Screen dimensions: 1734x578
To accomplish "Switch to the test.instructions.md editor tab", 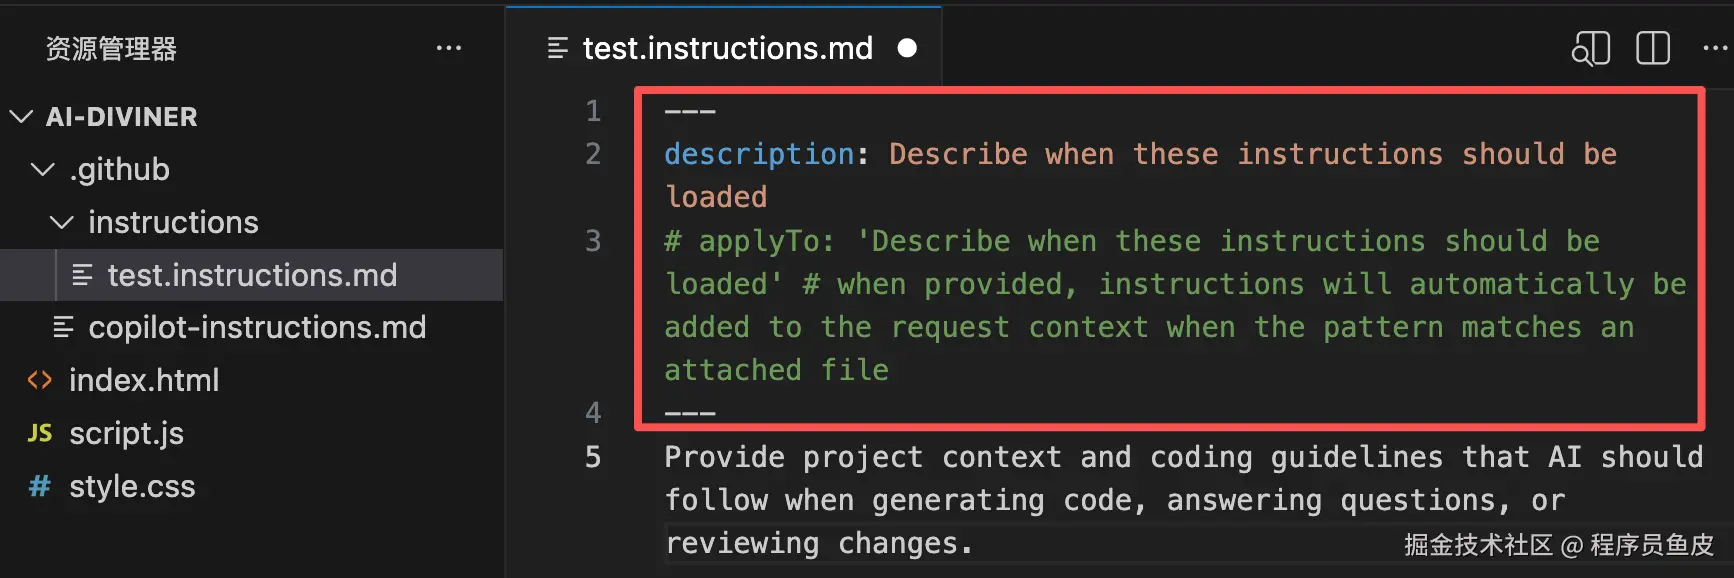I will [x=727, y=48].
